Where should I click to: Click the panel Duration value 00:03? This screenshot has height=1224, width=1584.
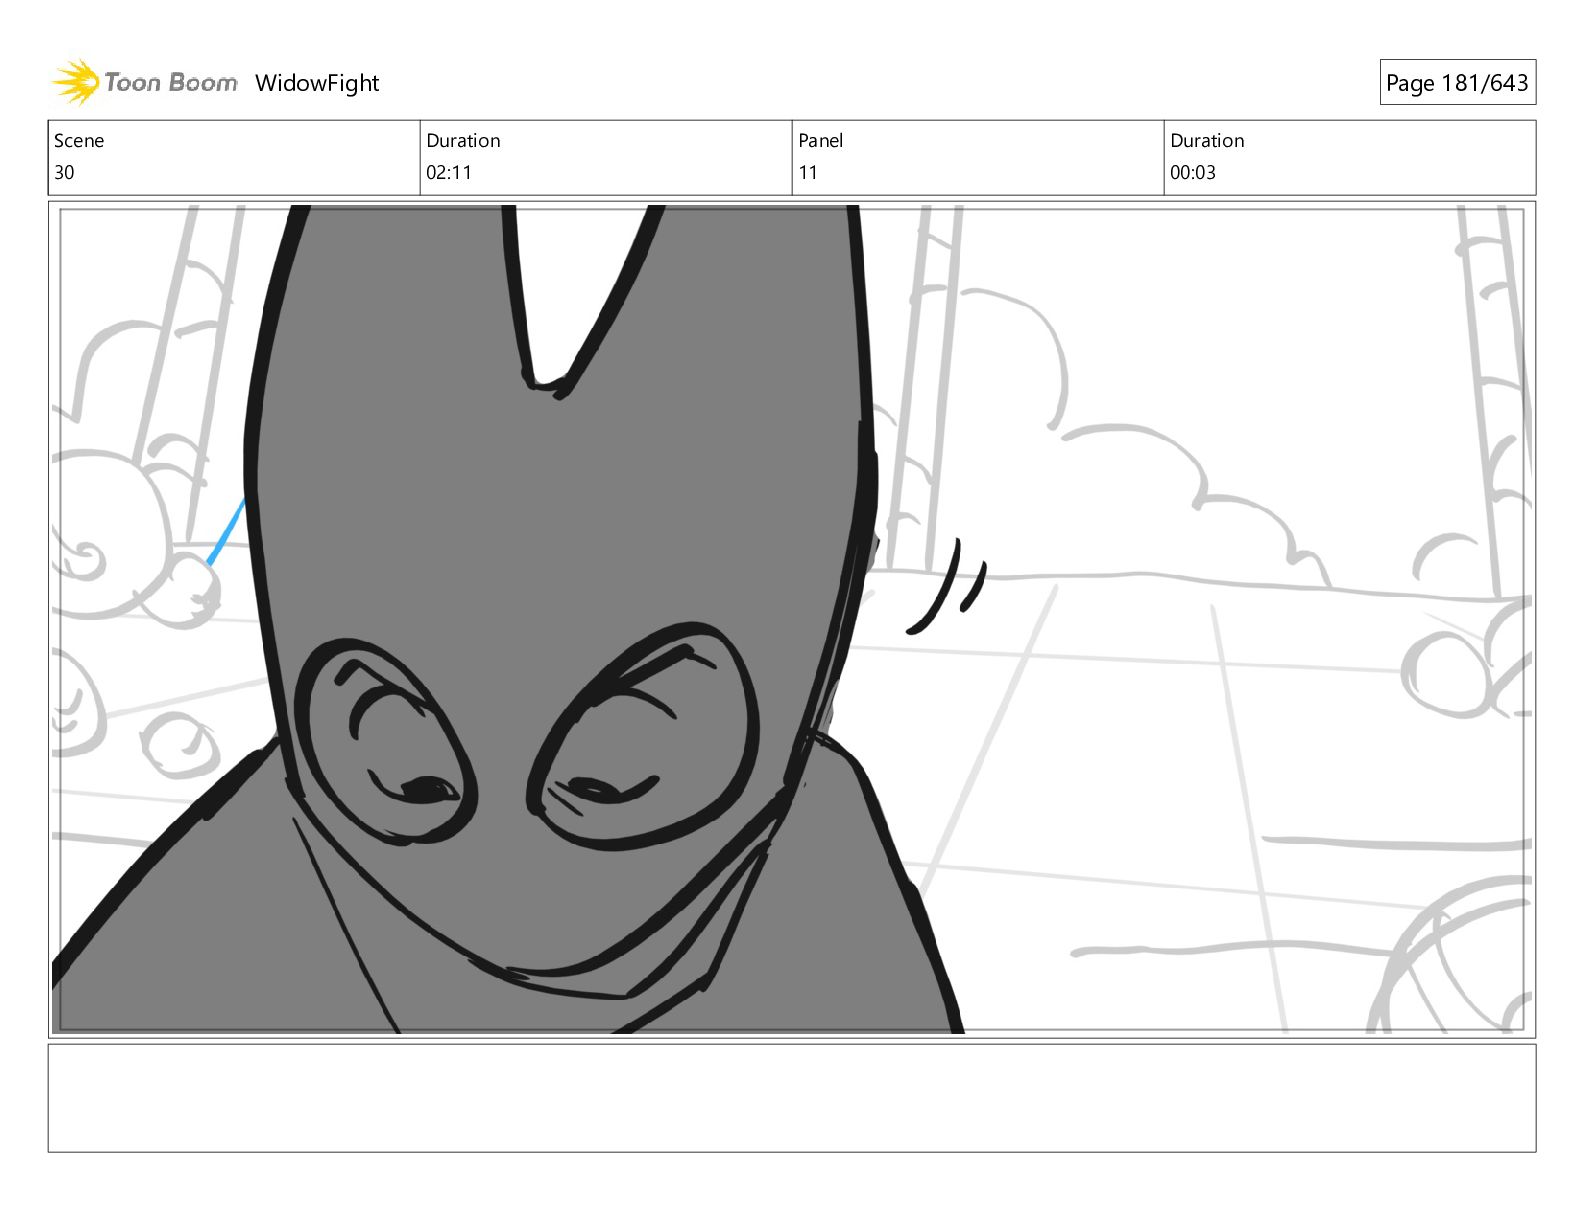tap(1193, 172)
